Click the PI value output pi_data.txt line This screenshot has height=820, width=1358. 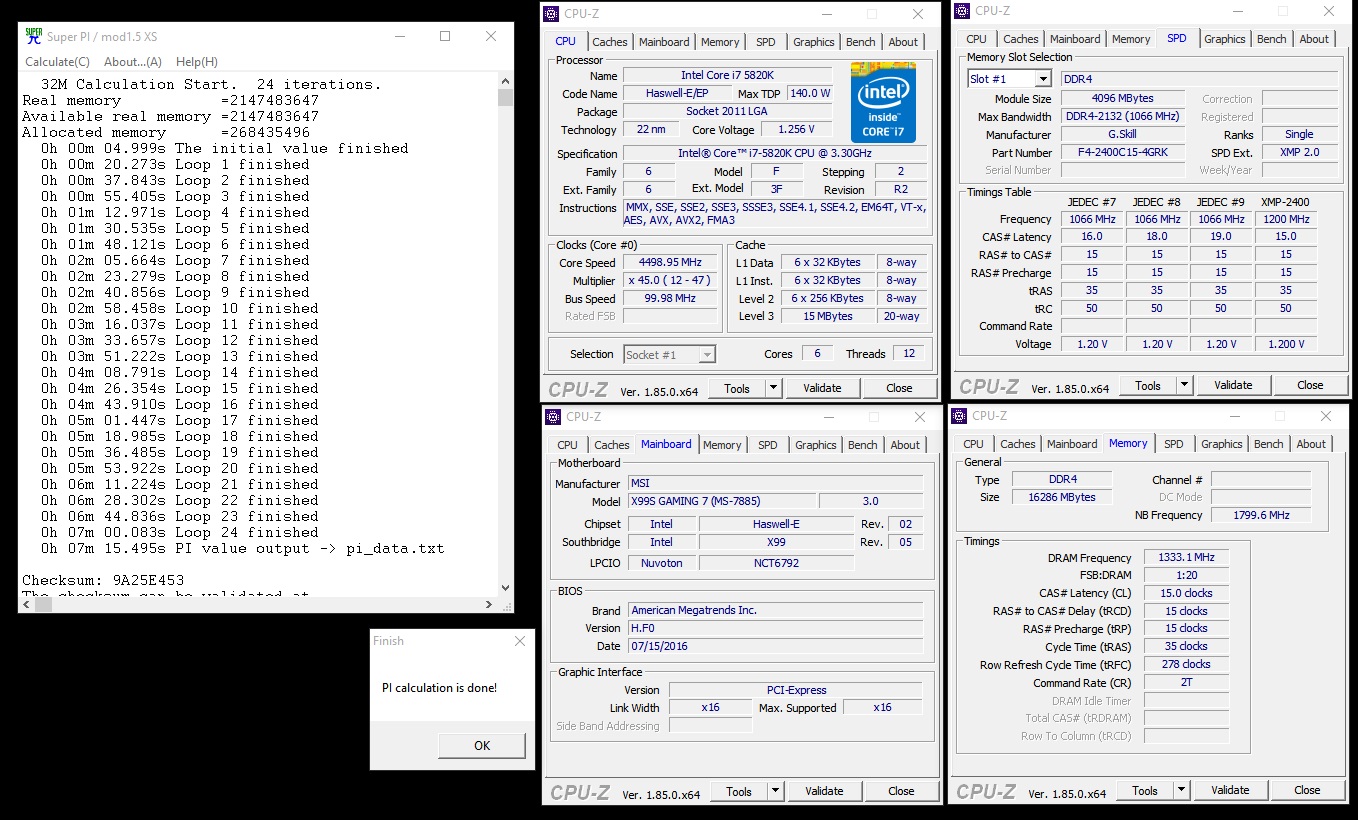pos(242,549)
